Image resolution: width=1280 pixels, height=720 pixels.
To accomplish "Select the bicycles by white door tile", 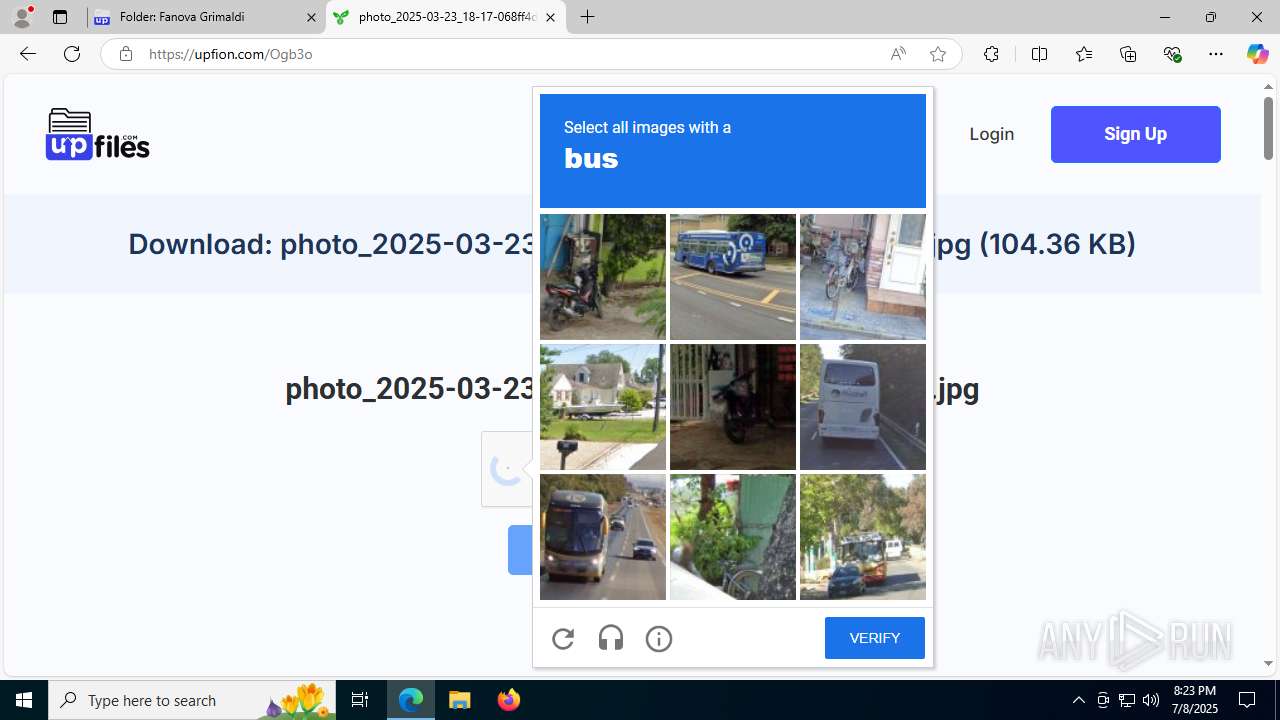I will click(x=863, y=277).
